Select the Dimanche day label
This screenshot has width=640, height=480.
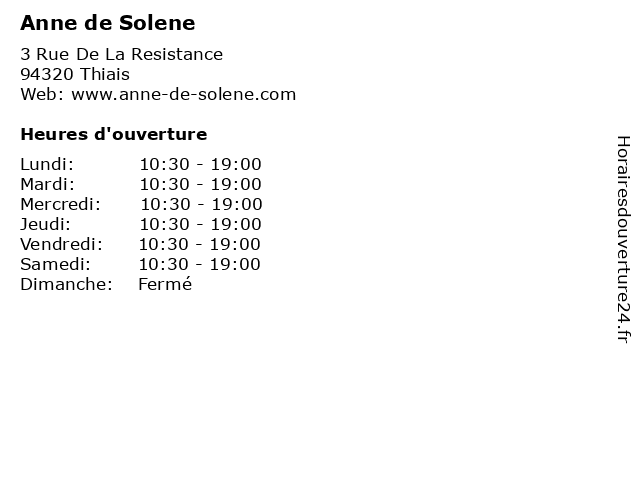(x=67, y=284)
